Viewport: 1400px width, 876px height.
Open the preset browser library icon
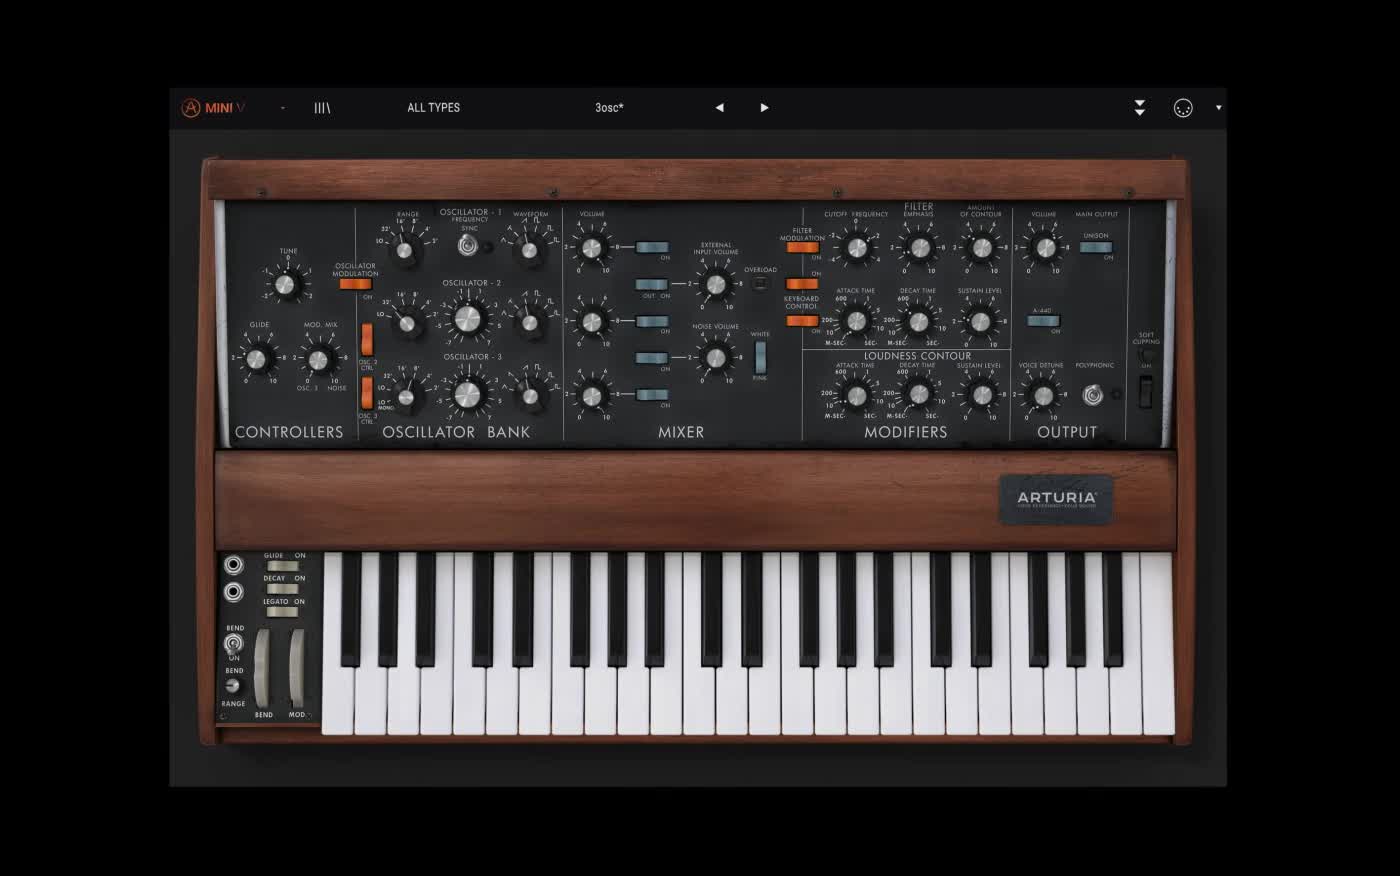(322, 108)
